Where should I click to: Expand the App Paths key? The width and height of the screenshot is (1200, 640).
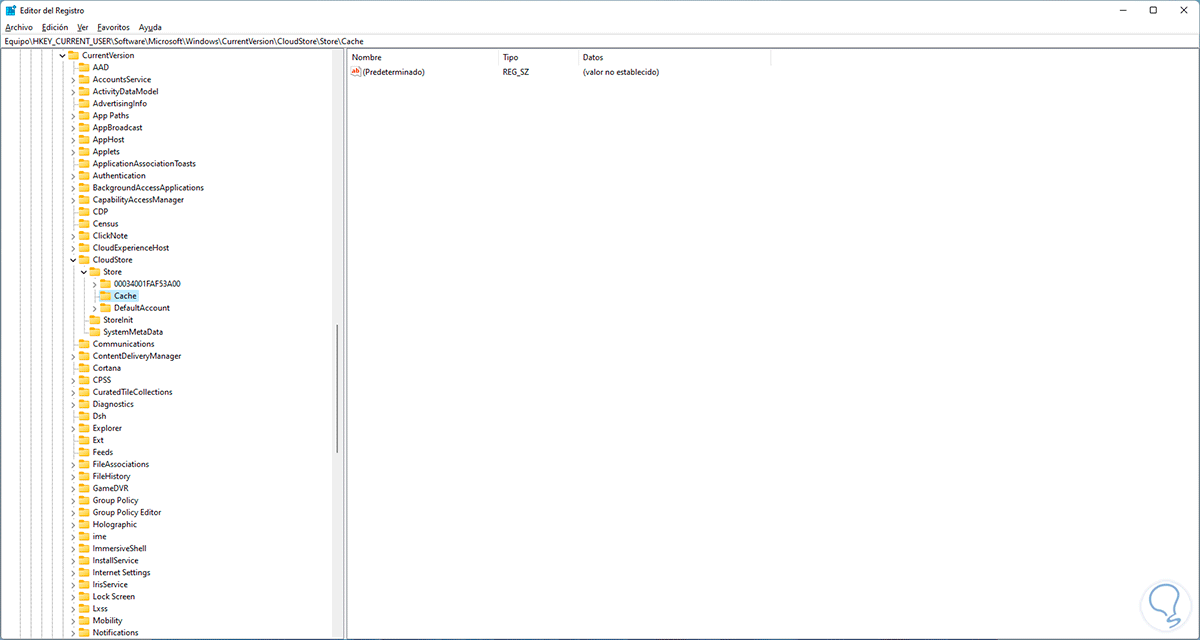click(73, 116)
